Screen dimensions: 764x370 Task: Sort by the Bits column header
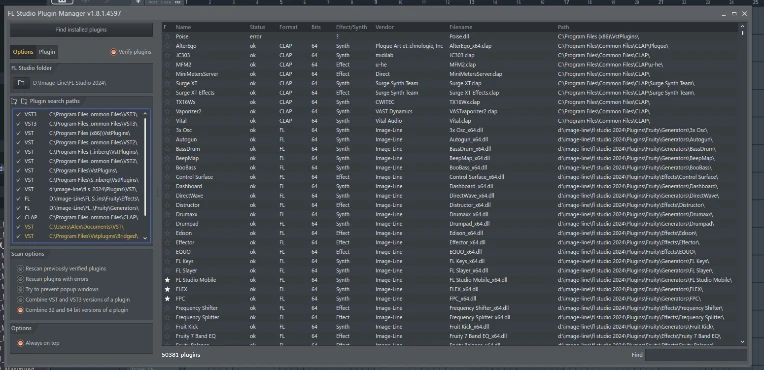point(316,27)
